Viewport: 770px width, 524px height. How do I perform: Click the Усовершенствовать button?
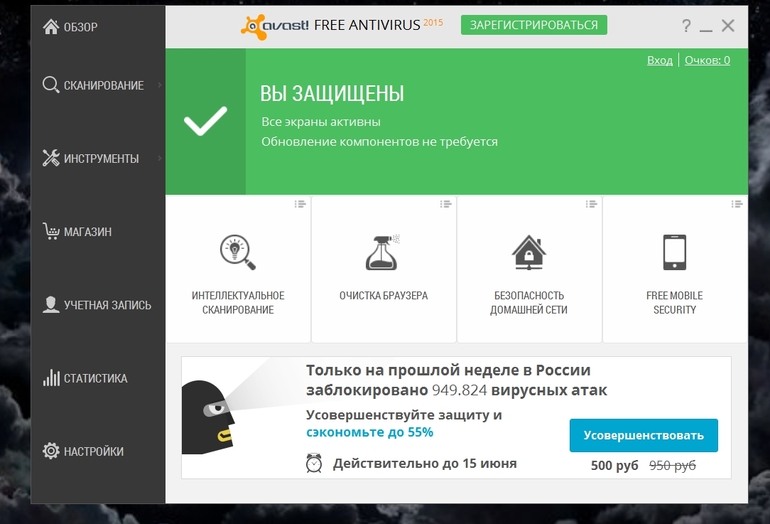[x=643, y=435]
